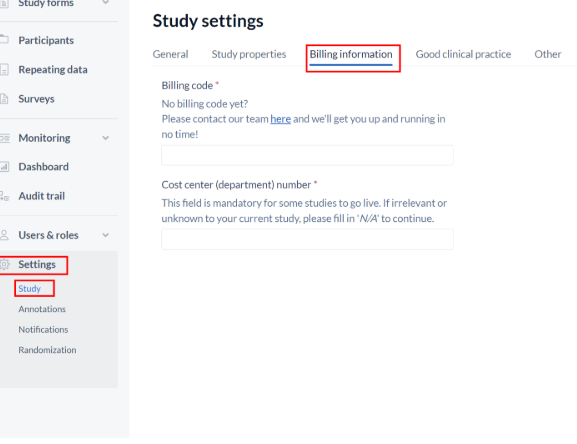
Task: Open Randomization settings item
Action: tap(47, 350)
